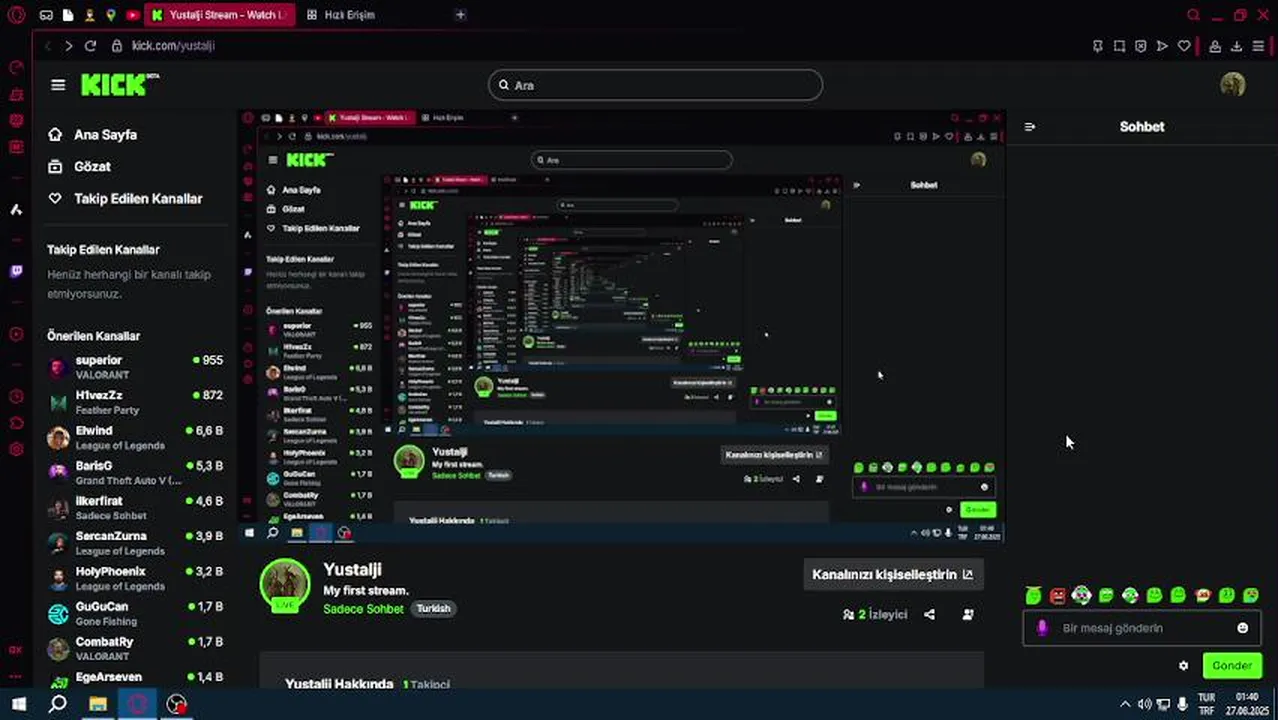Click the stream video preview

point(621,326)
